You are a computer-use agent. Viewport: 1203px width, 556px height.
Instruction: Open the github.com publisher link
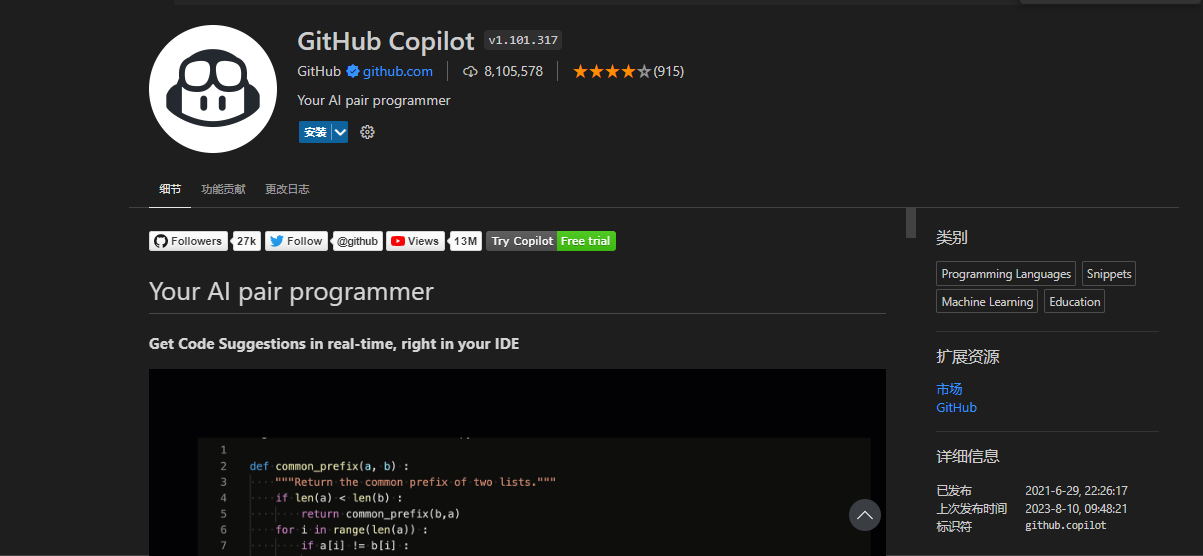point(397,71)
